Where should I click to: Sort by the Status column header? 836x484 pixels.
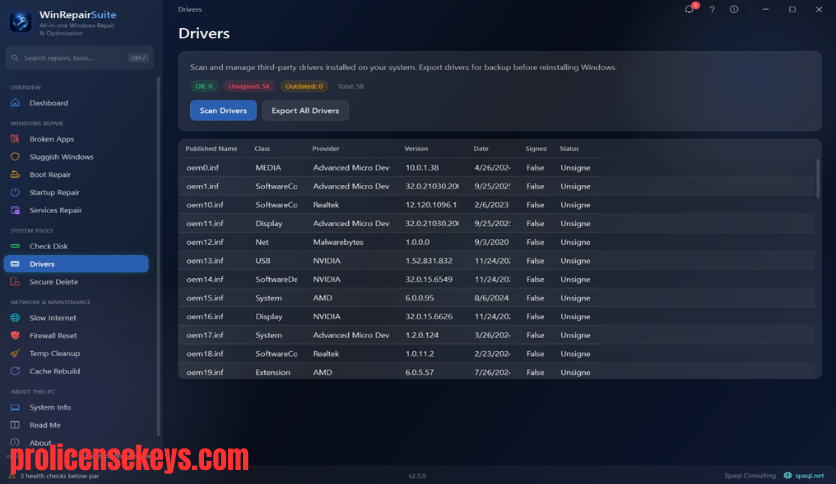[569, 149]
